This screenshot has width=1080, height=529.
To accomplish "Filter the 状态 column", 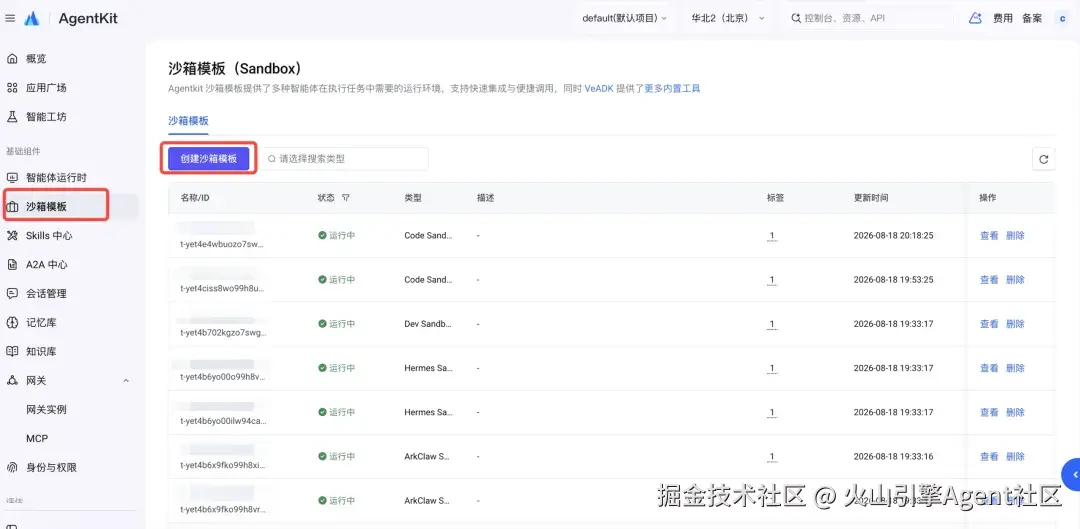I will coord(346,198).
